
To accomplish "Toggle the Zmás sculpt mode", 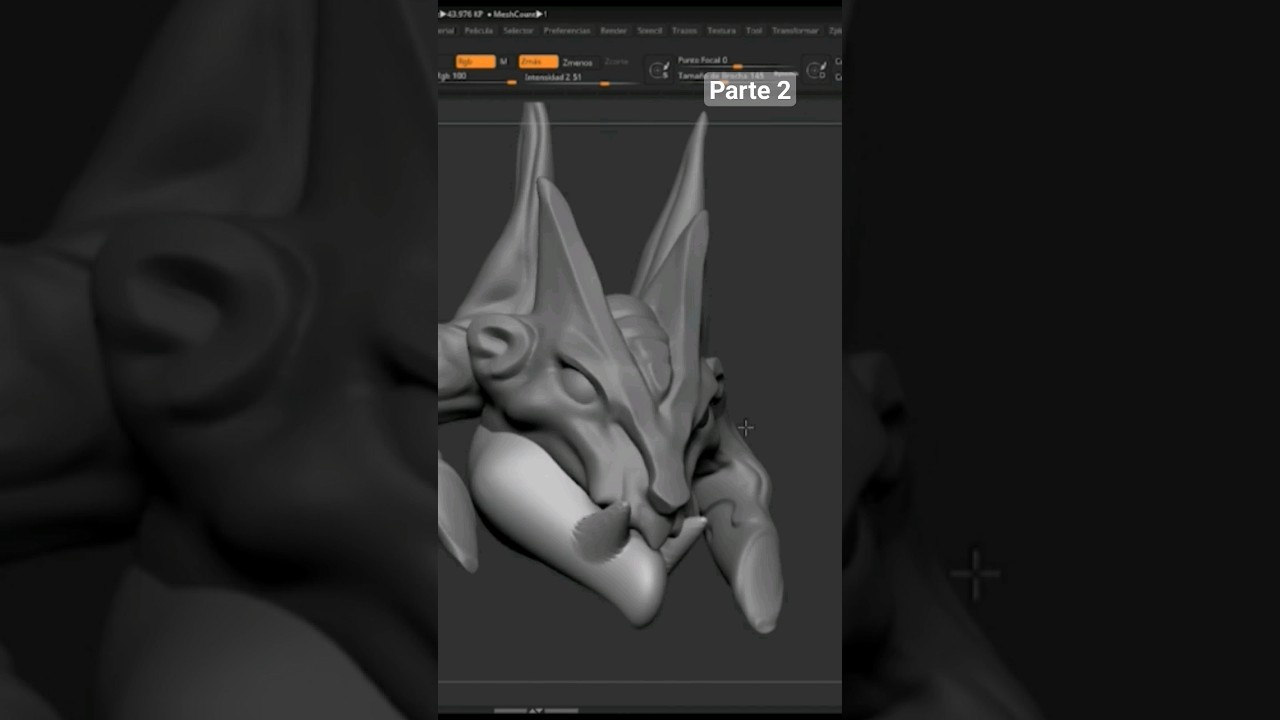I will [x=537, y=62].
